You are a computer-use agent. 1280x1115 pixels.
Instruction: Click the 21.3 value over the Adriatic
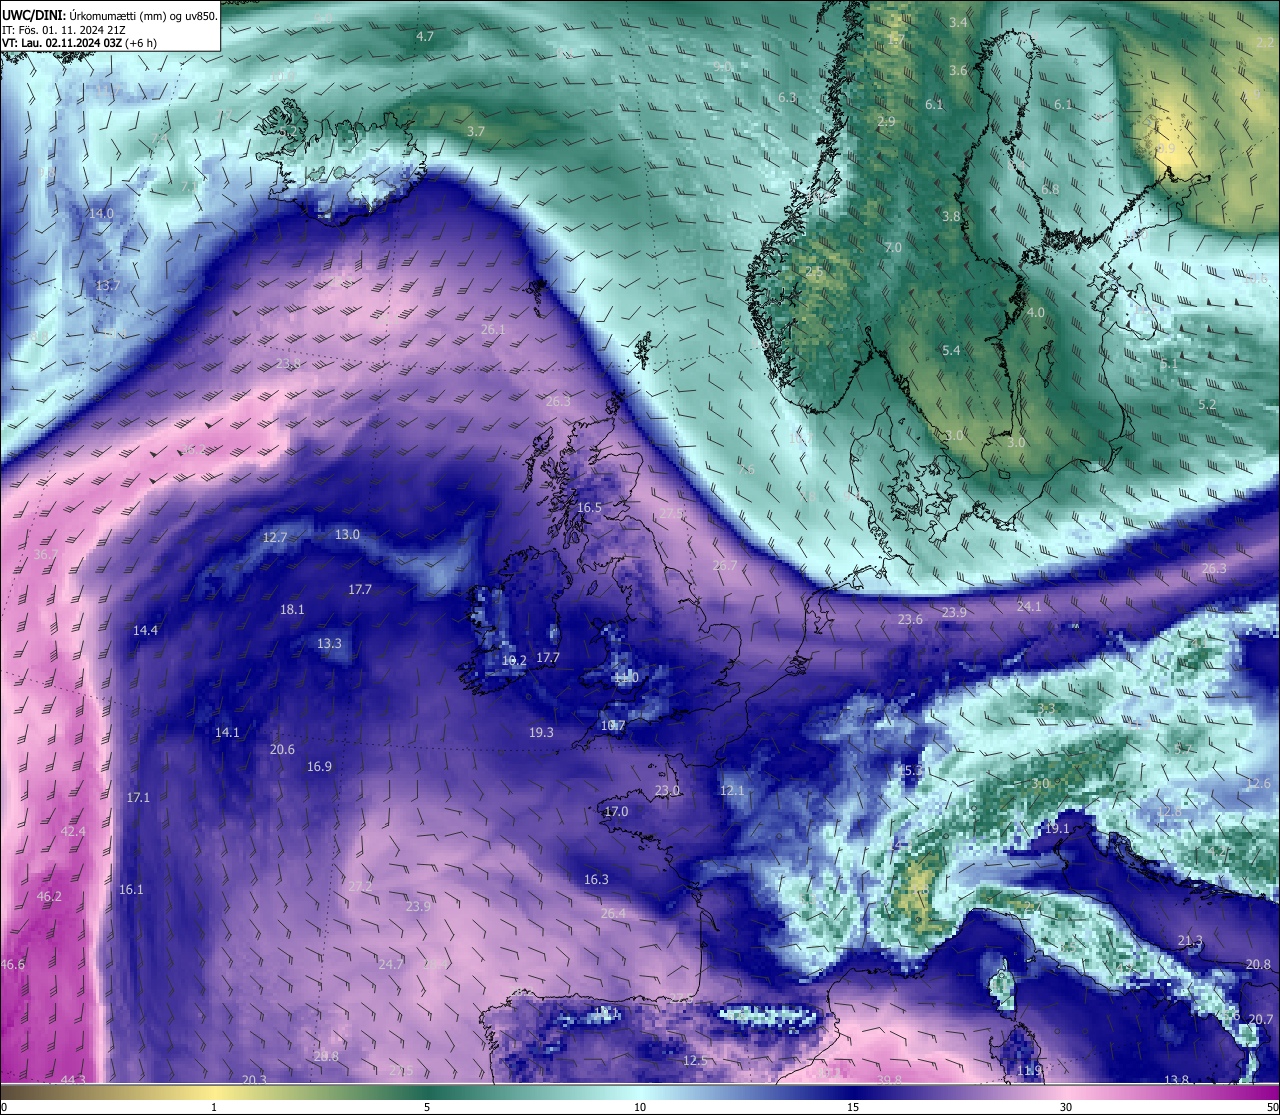[1190, 941]
